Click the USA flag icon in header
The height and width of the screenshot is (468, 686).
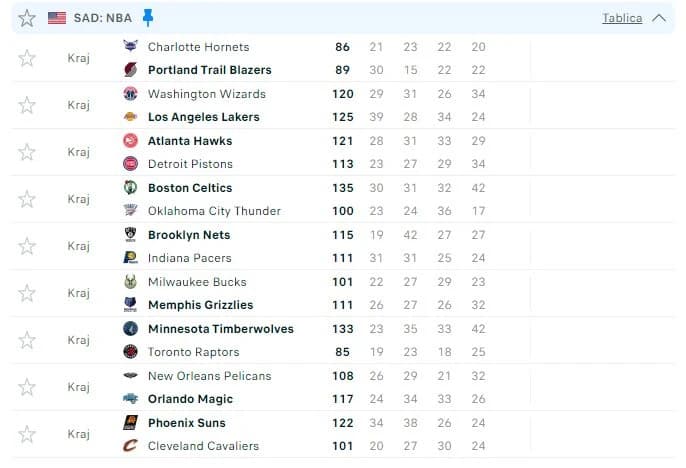pos(57,18)
